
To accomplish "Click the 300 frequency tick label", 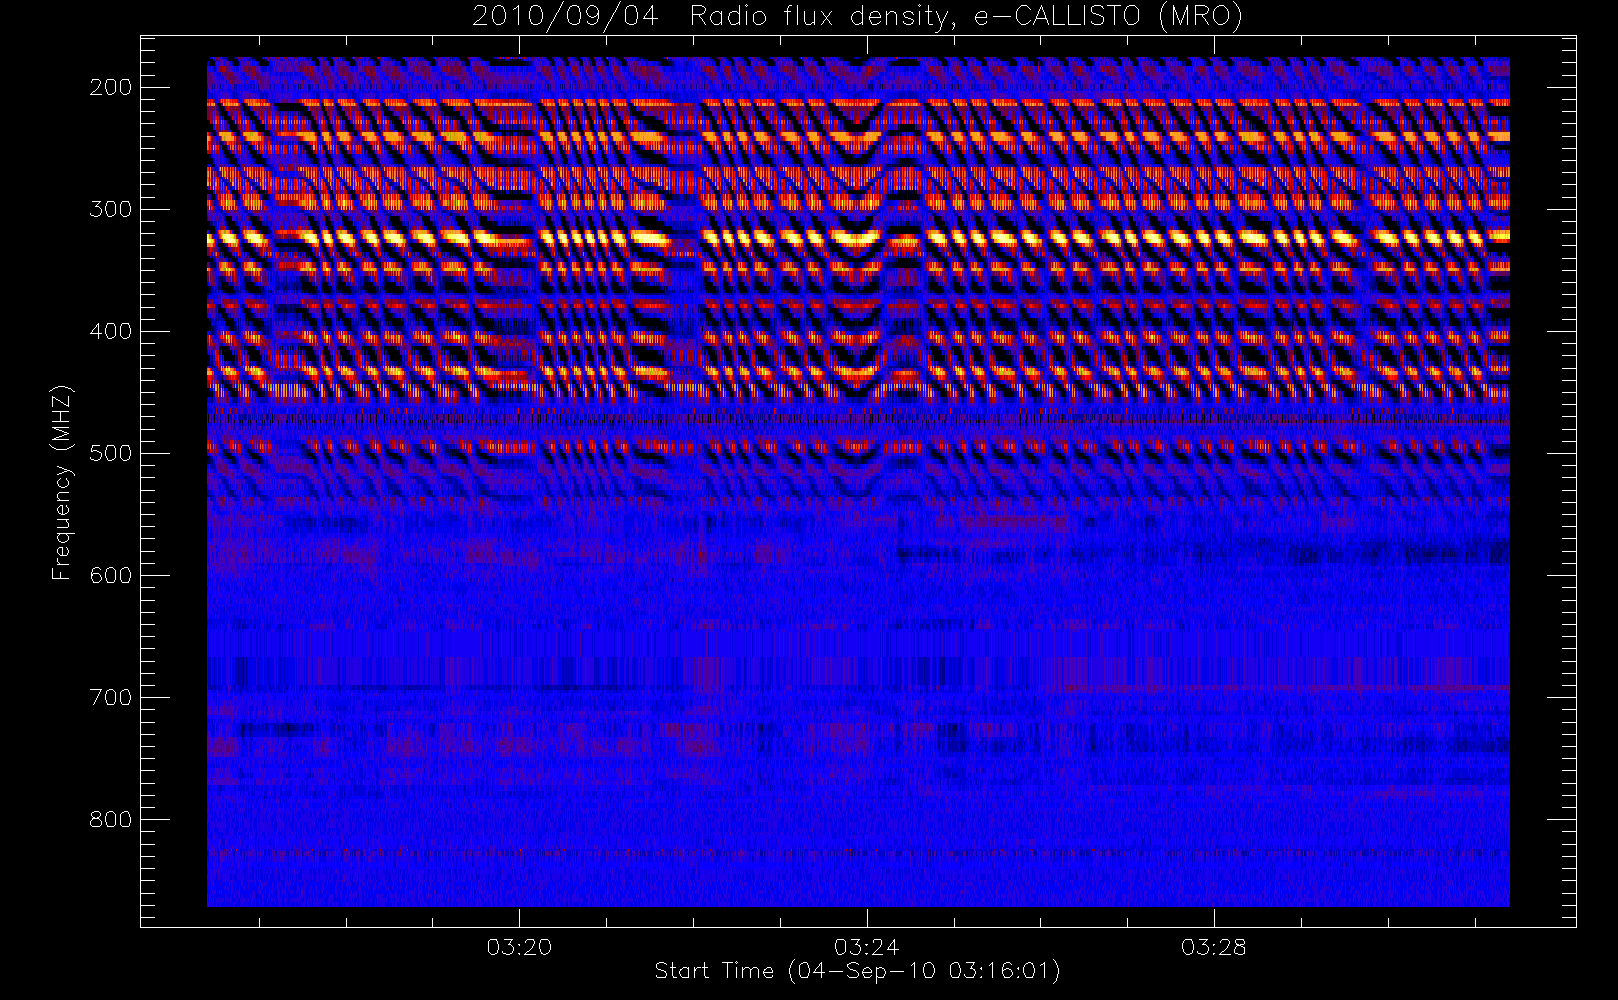I will pos(111,209).
